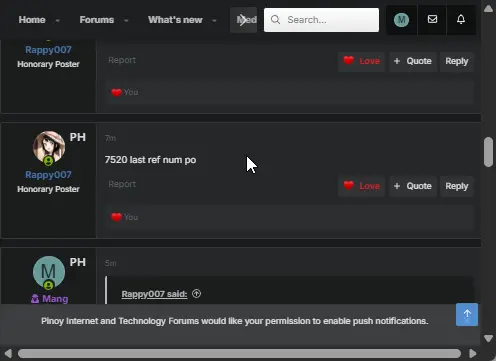Open the inbox envelope icon

tap(432, 19)
